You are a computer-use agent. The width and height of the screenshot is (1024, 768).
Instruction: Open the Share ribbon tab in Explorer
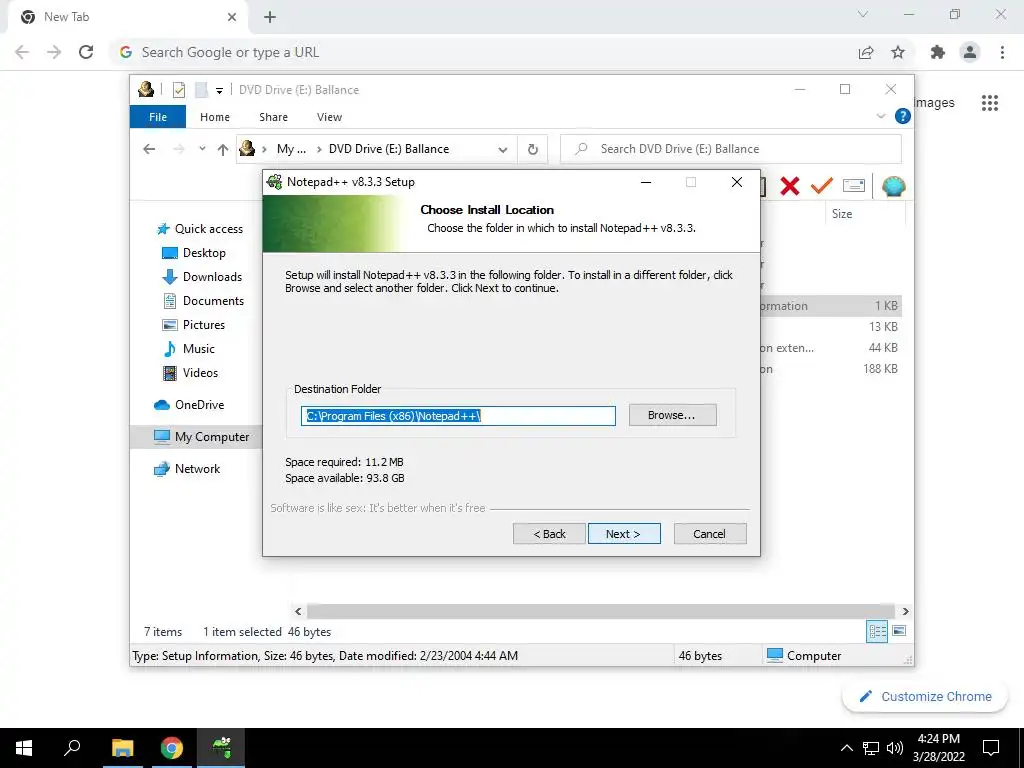[x=273, y=117]
